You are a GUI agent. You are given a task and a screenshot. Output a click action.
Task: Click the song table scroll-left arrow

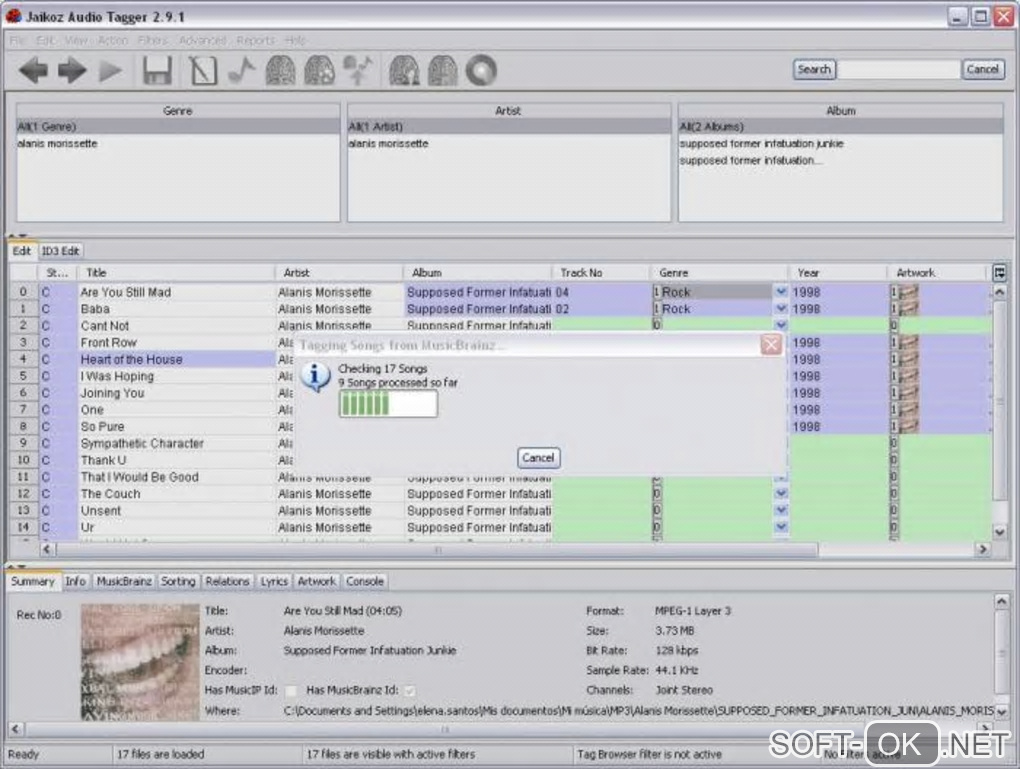pyautogui.click(x=47, y=550)
